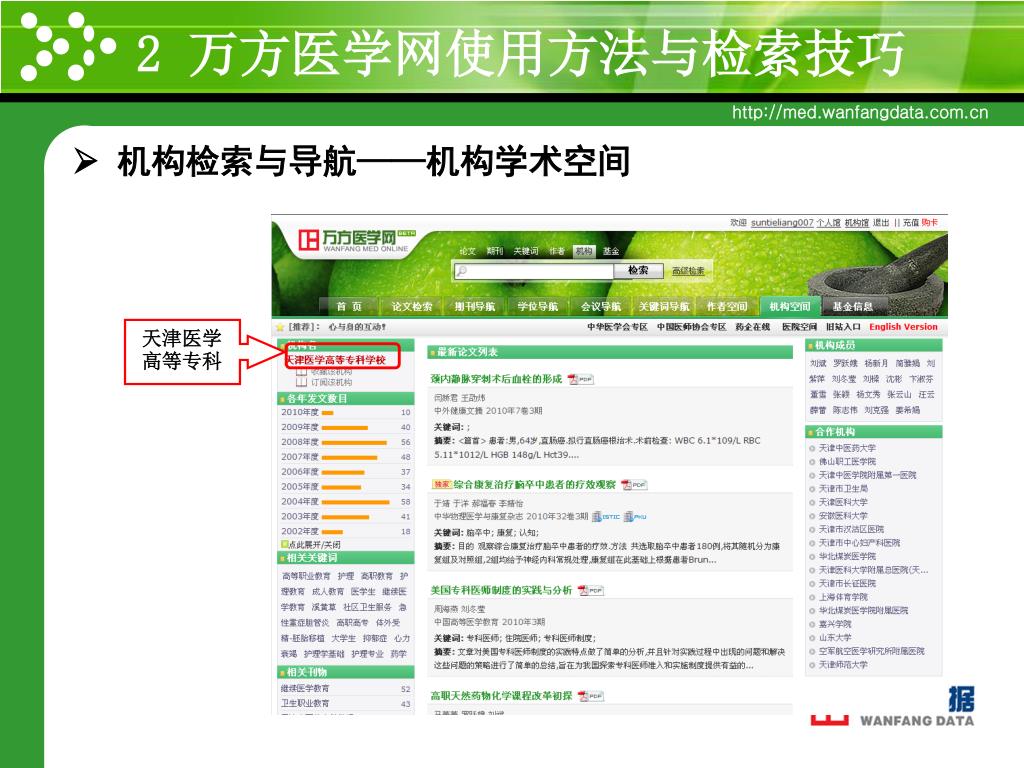The image size is (1024, 768).
Task: Click keyword 高等职业教育
Action: tap(306, 576)
